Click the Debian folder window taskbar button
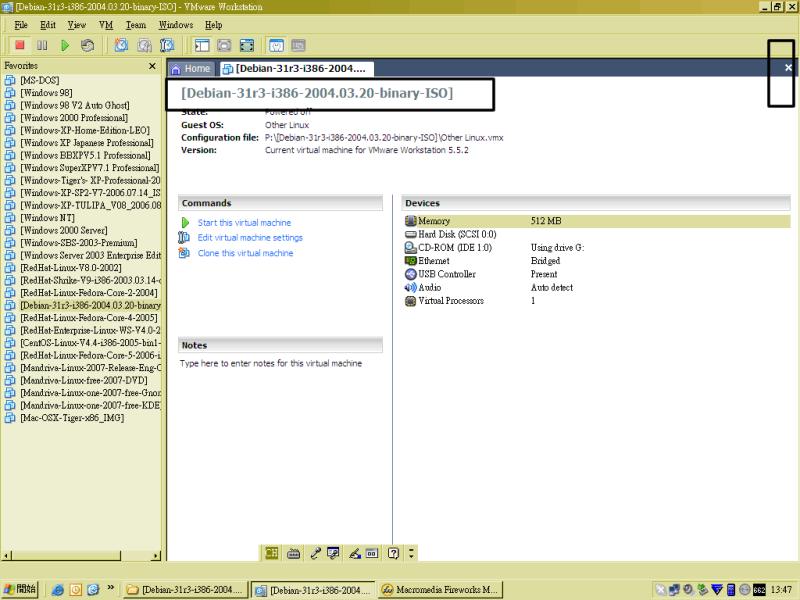The height and width of the screenshot is (600, 800). 186,590
